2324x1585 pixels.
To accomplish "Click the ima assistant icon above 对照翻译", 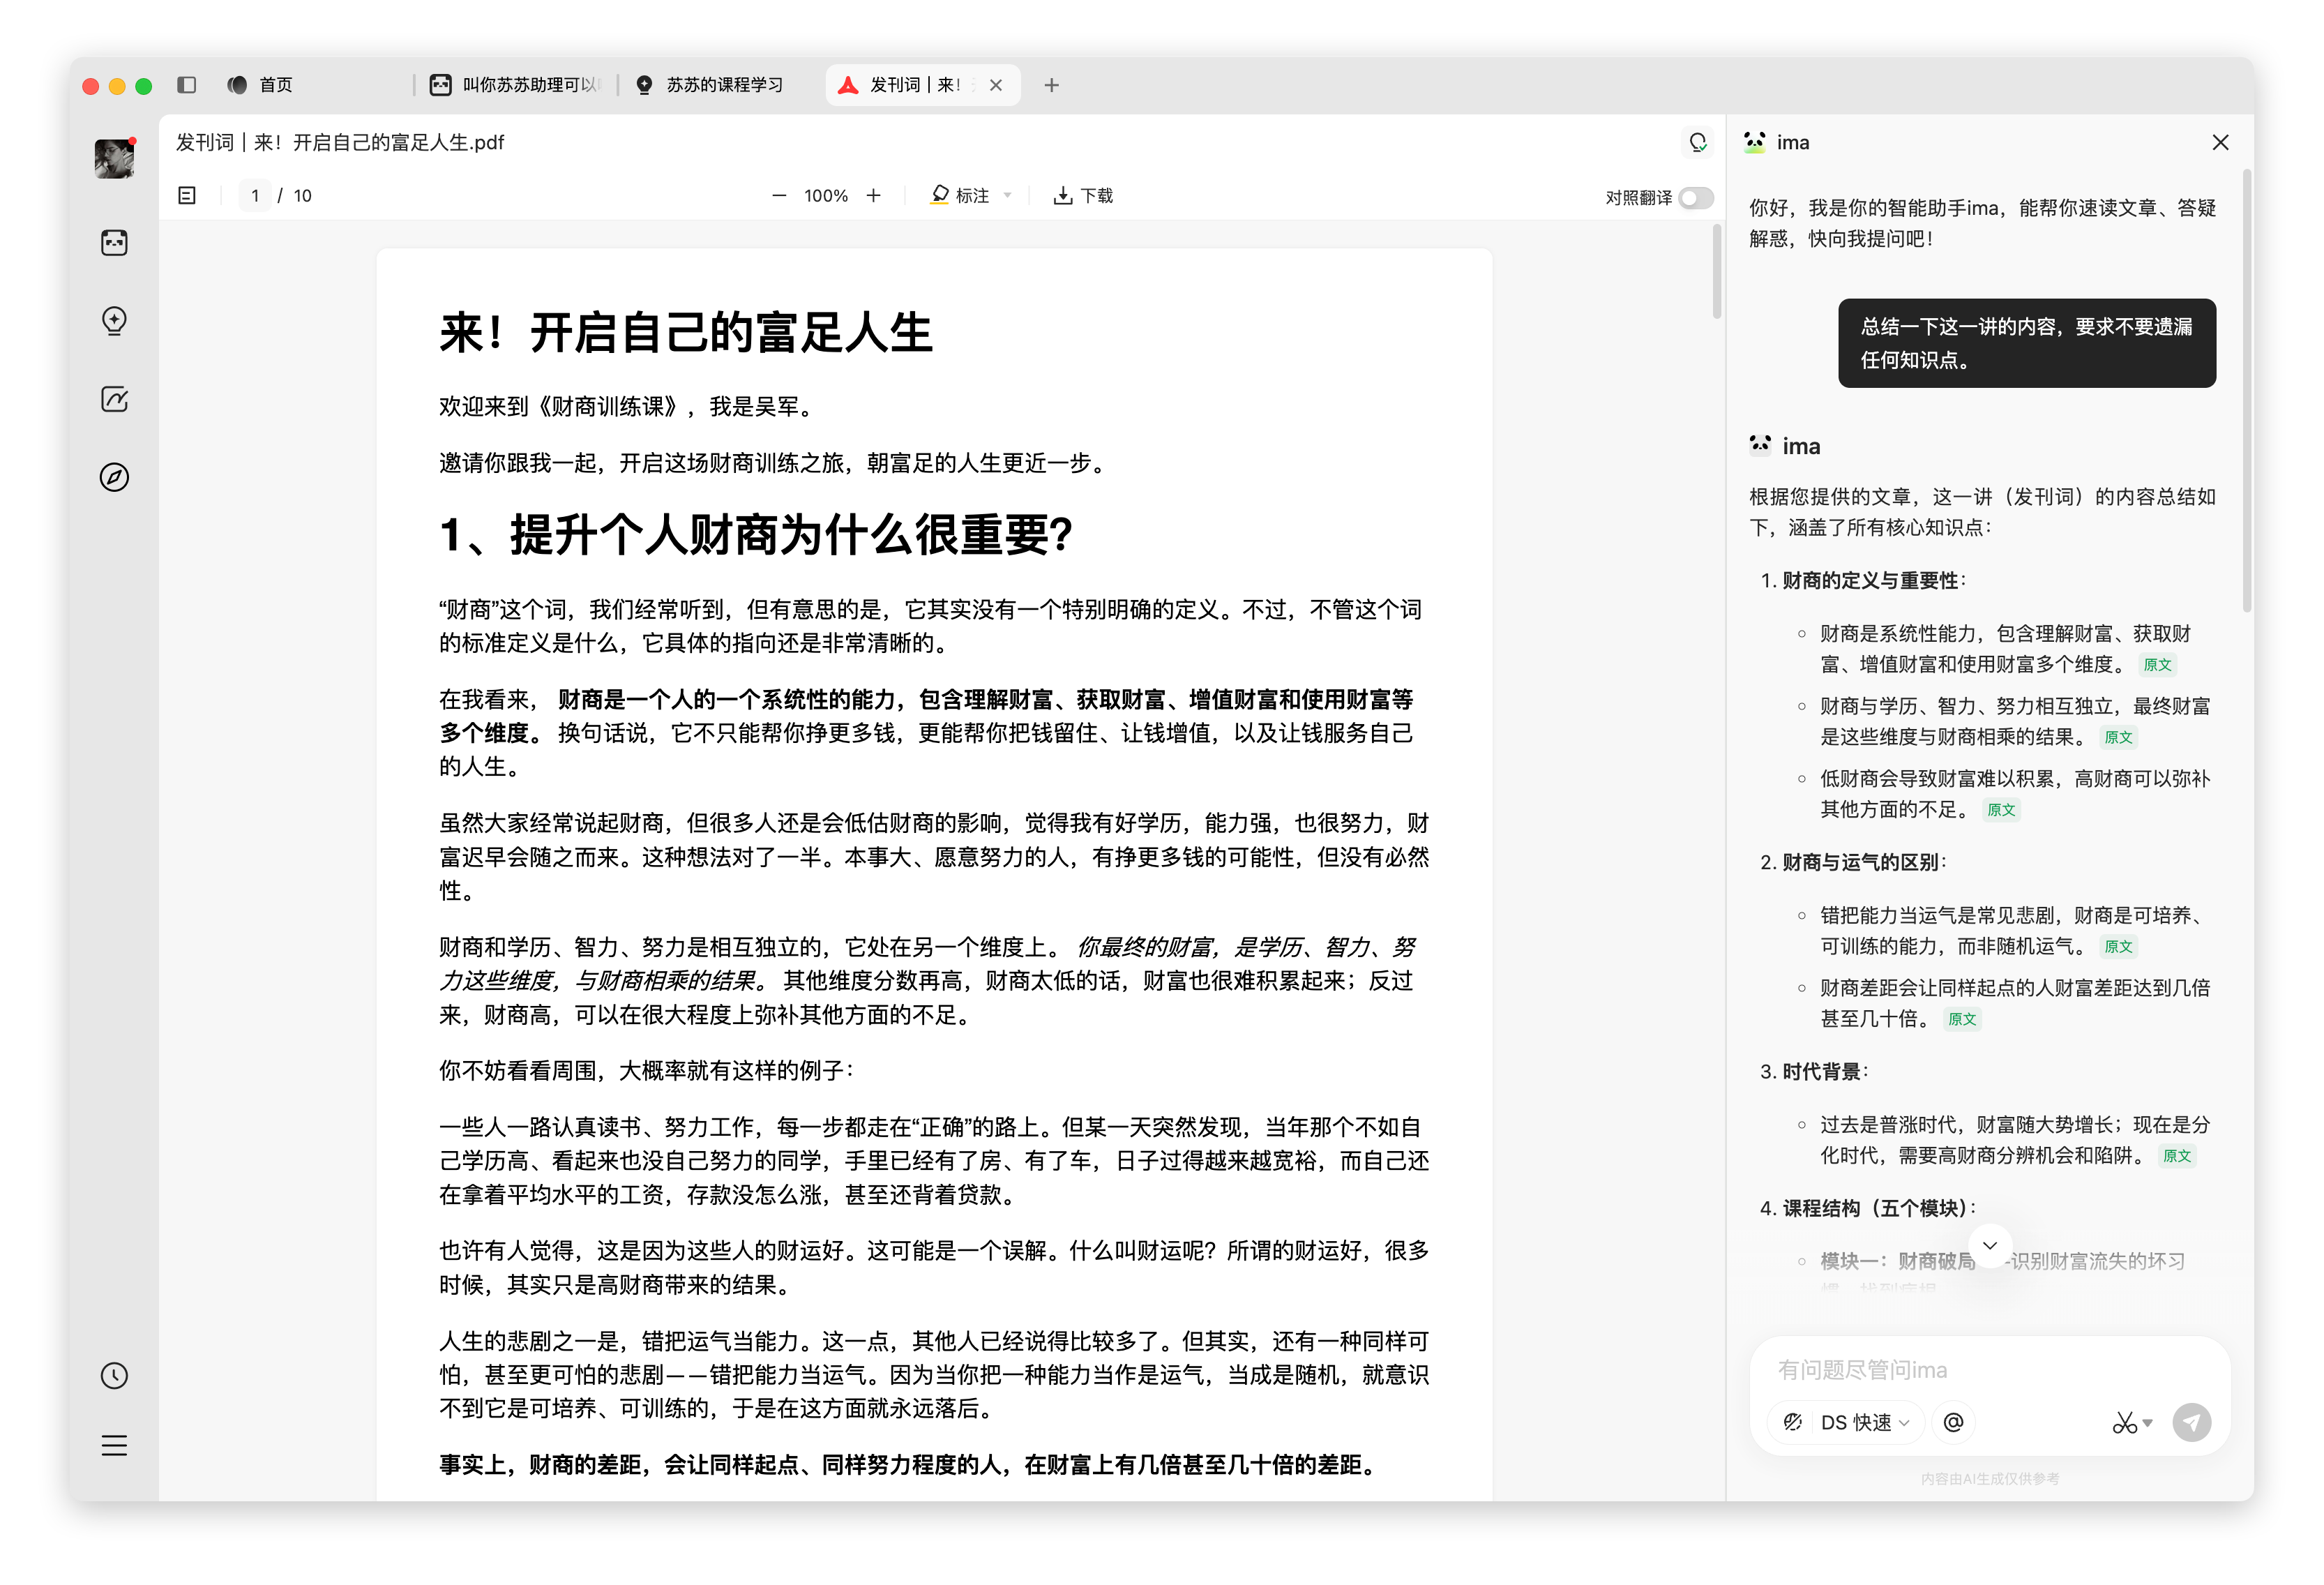I will point(1697,143).
